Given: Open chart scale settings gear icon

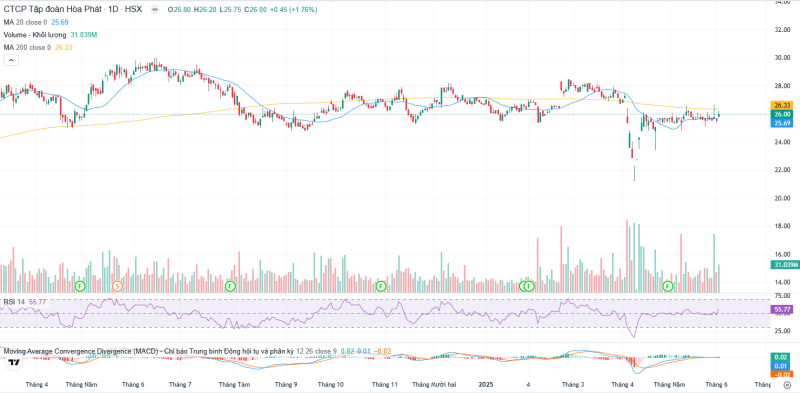Looking at the screenshot, I should (x=786, y=385).
